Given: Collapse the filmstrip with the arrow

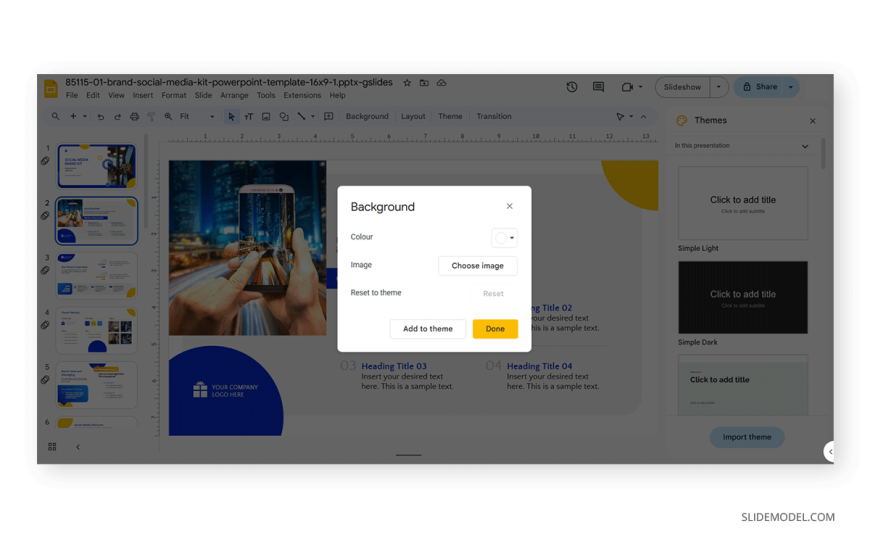Looking at the screenshot, I should (x=78, y=447).
